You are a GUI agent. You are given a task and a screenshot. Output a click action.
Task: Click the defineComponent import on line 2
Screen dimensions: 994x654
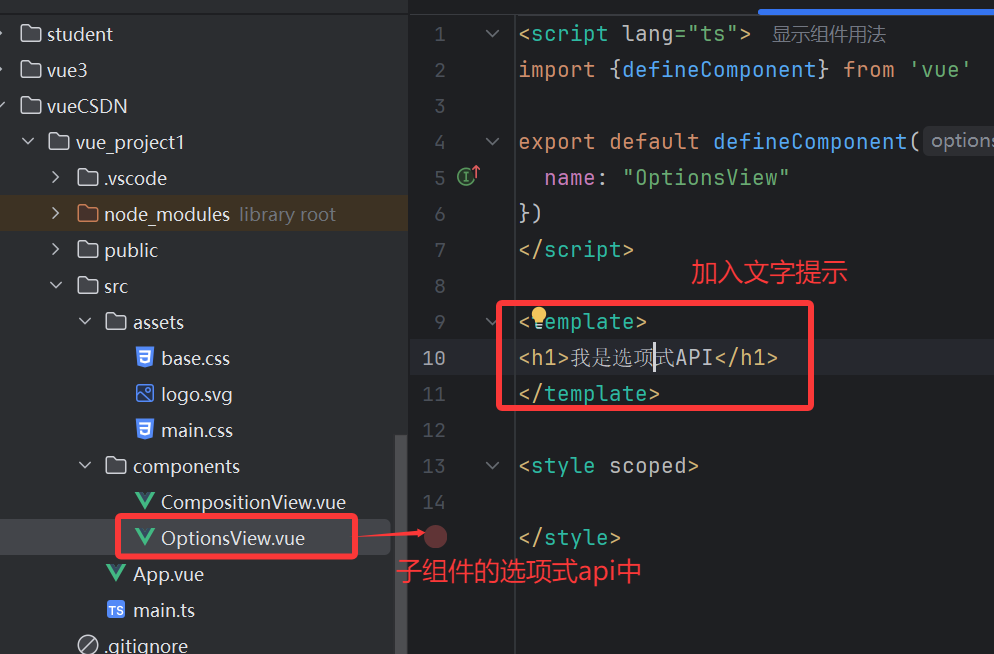[719, 69]
